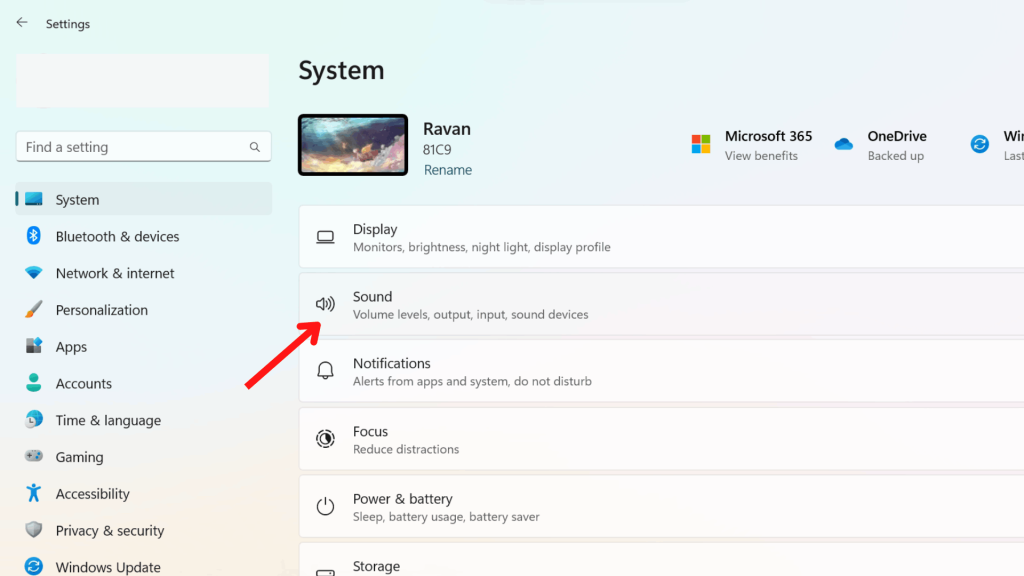Click 'Sleep, battery usage, battery saver' text
This screenshot has width=1024, height=576.
pyautogui.click(x=446, y=516)
